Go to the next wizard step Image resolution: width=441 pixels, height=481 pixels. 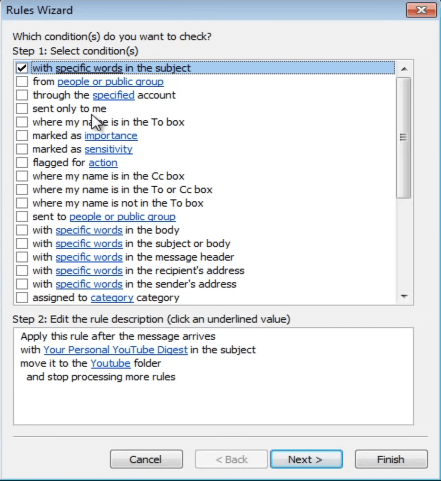pyautogui.click(x=306, y=459)
